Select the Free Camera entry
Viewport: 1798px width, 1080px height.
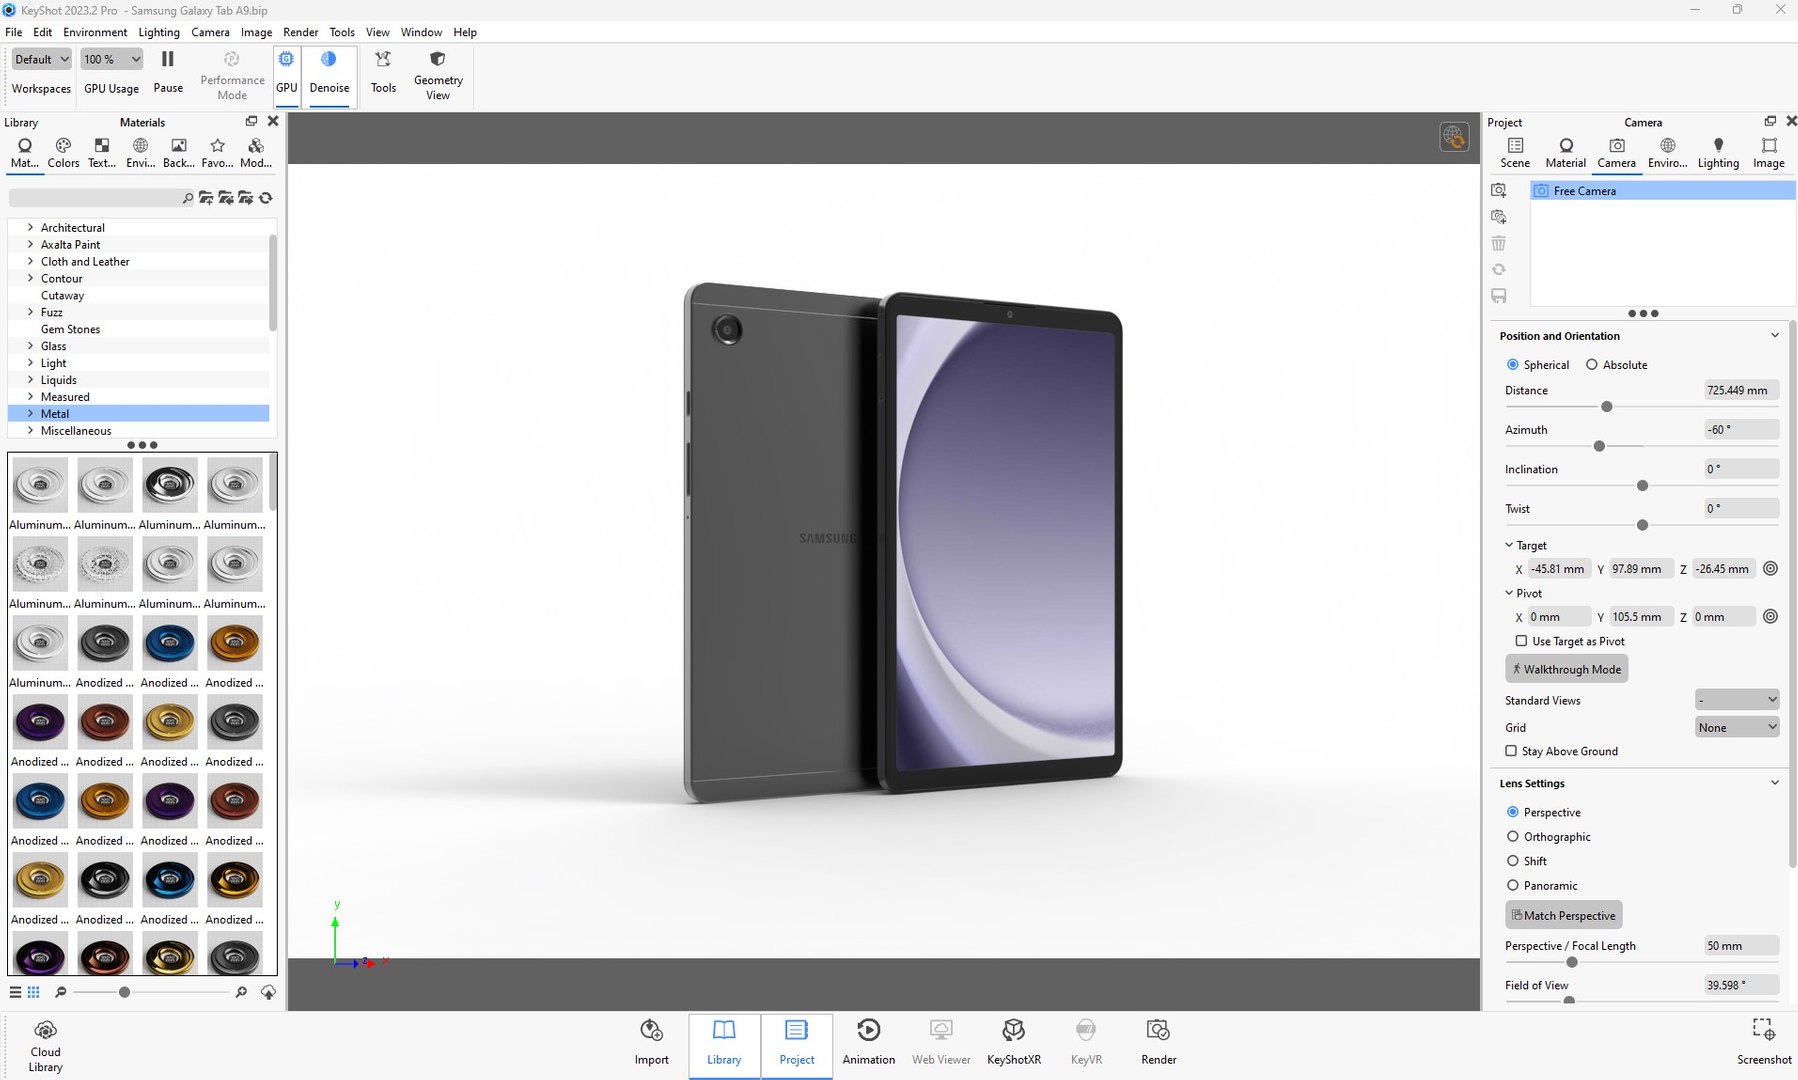[x=1662, y=191]
